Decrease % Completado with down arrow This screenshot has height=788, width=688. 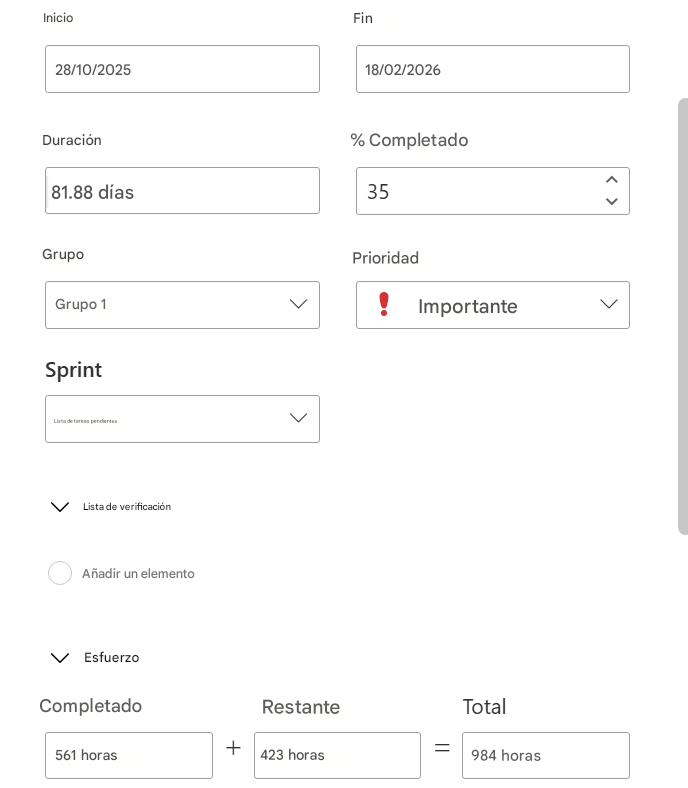[x=612, y=202]
